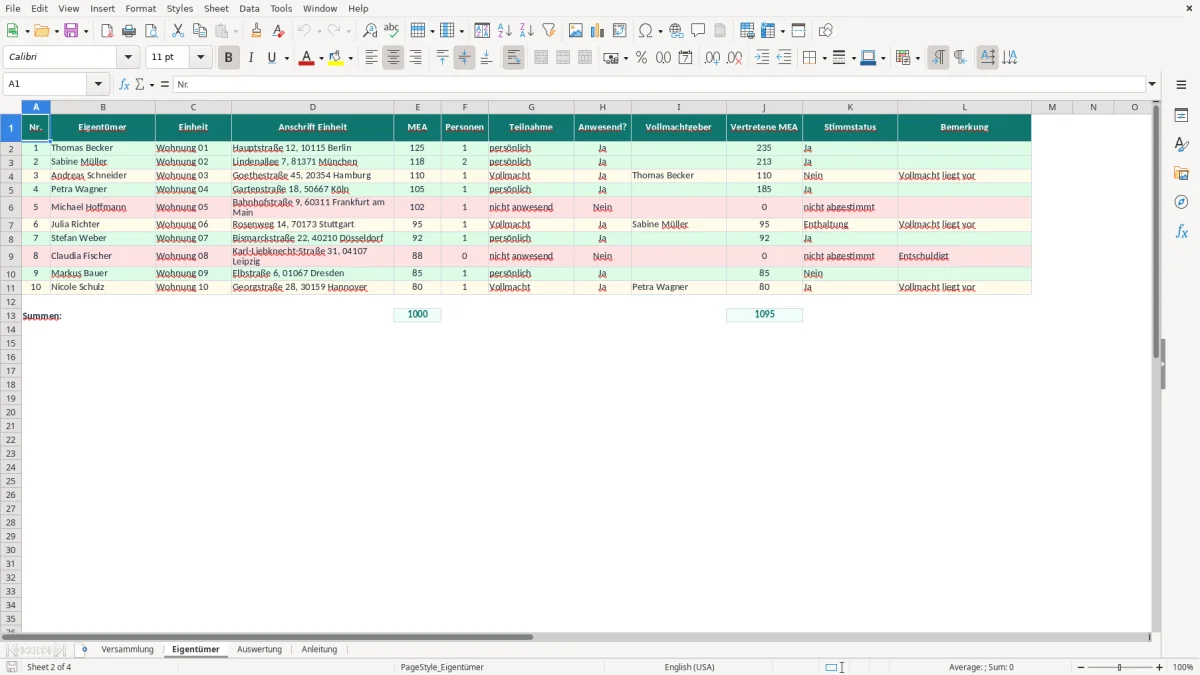Expand the Background Color dropdown arrow

click(351, 59)
